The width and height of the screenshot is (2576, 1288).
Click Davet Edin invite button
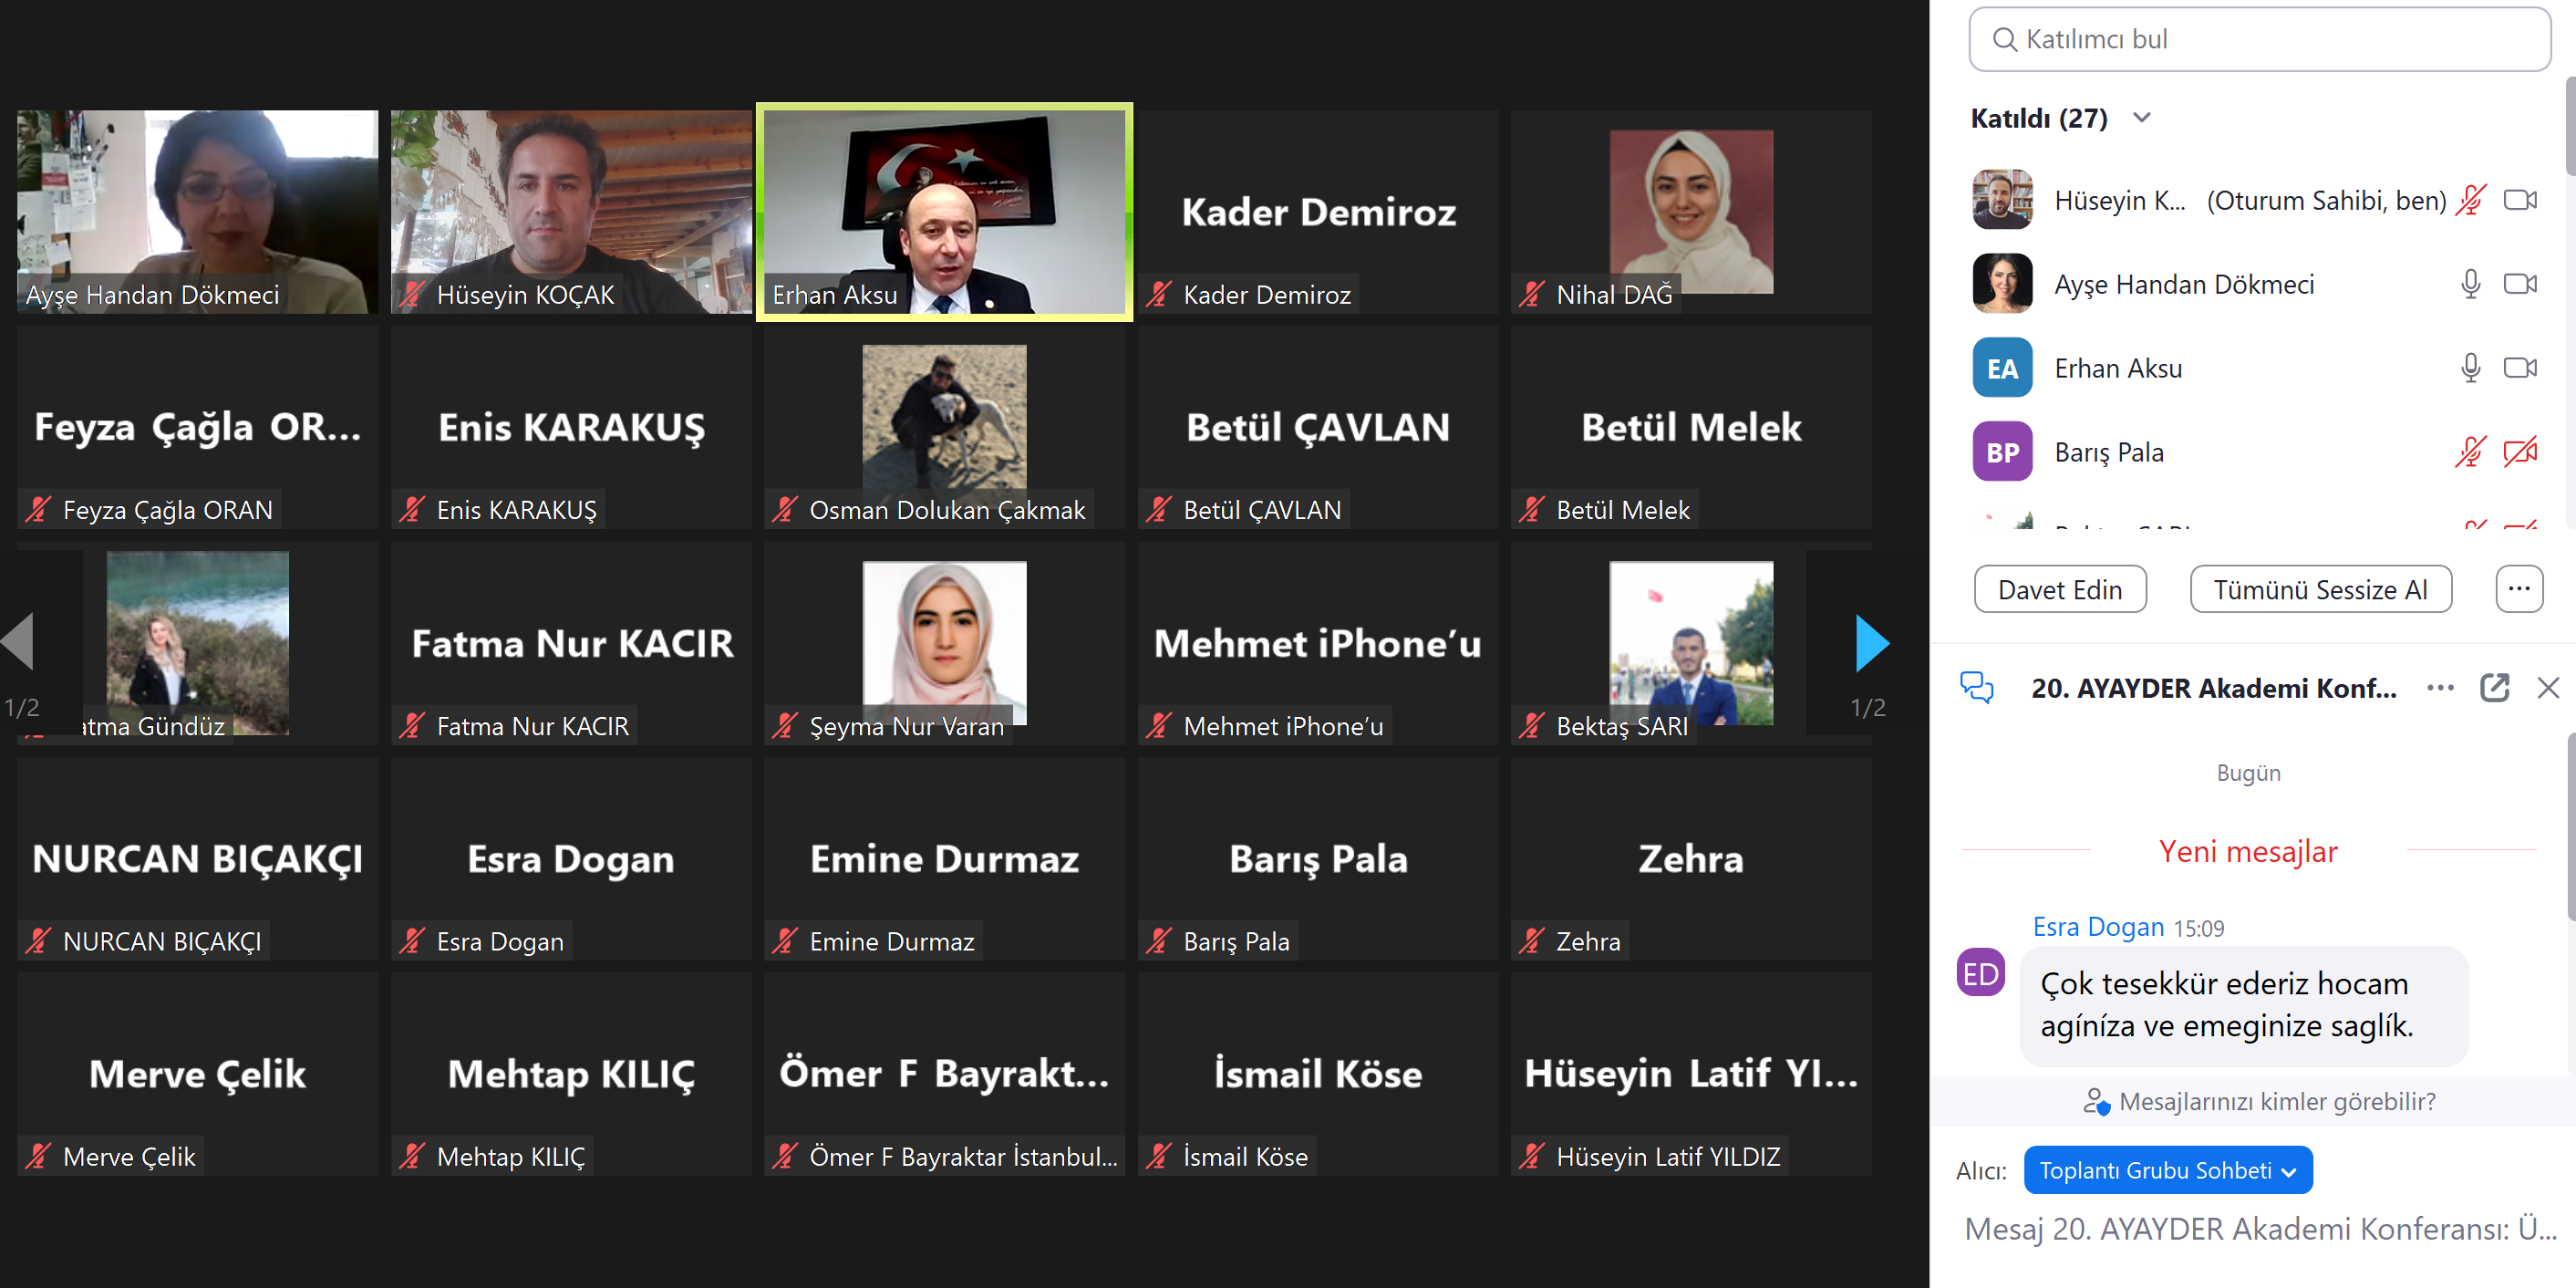click(x=2059, y=589)
